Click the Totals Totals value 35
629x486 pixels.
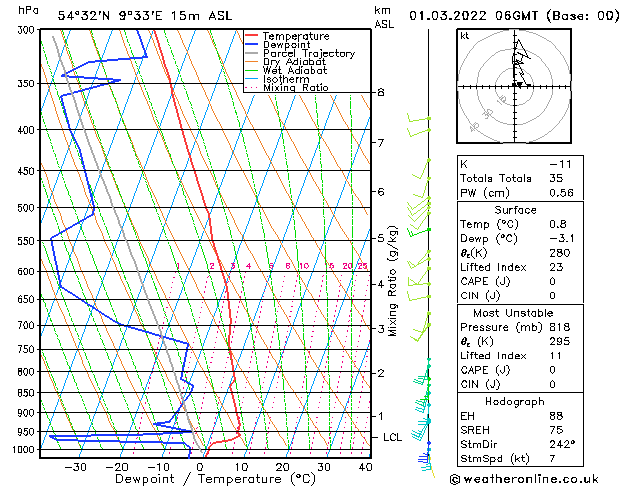556,178
